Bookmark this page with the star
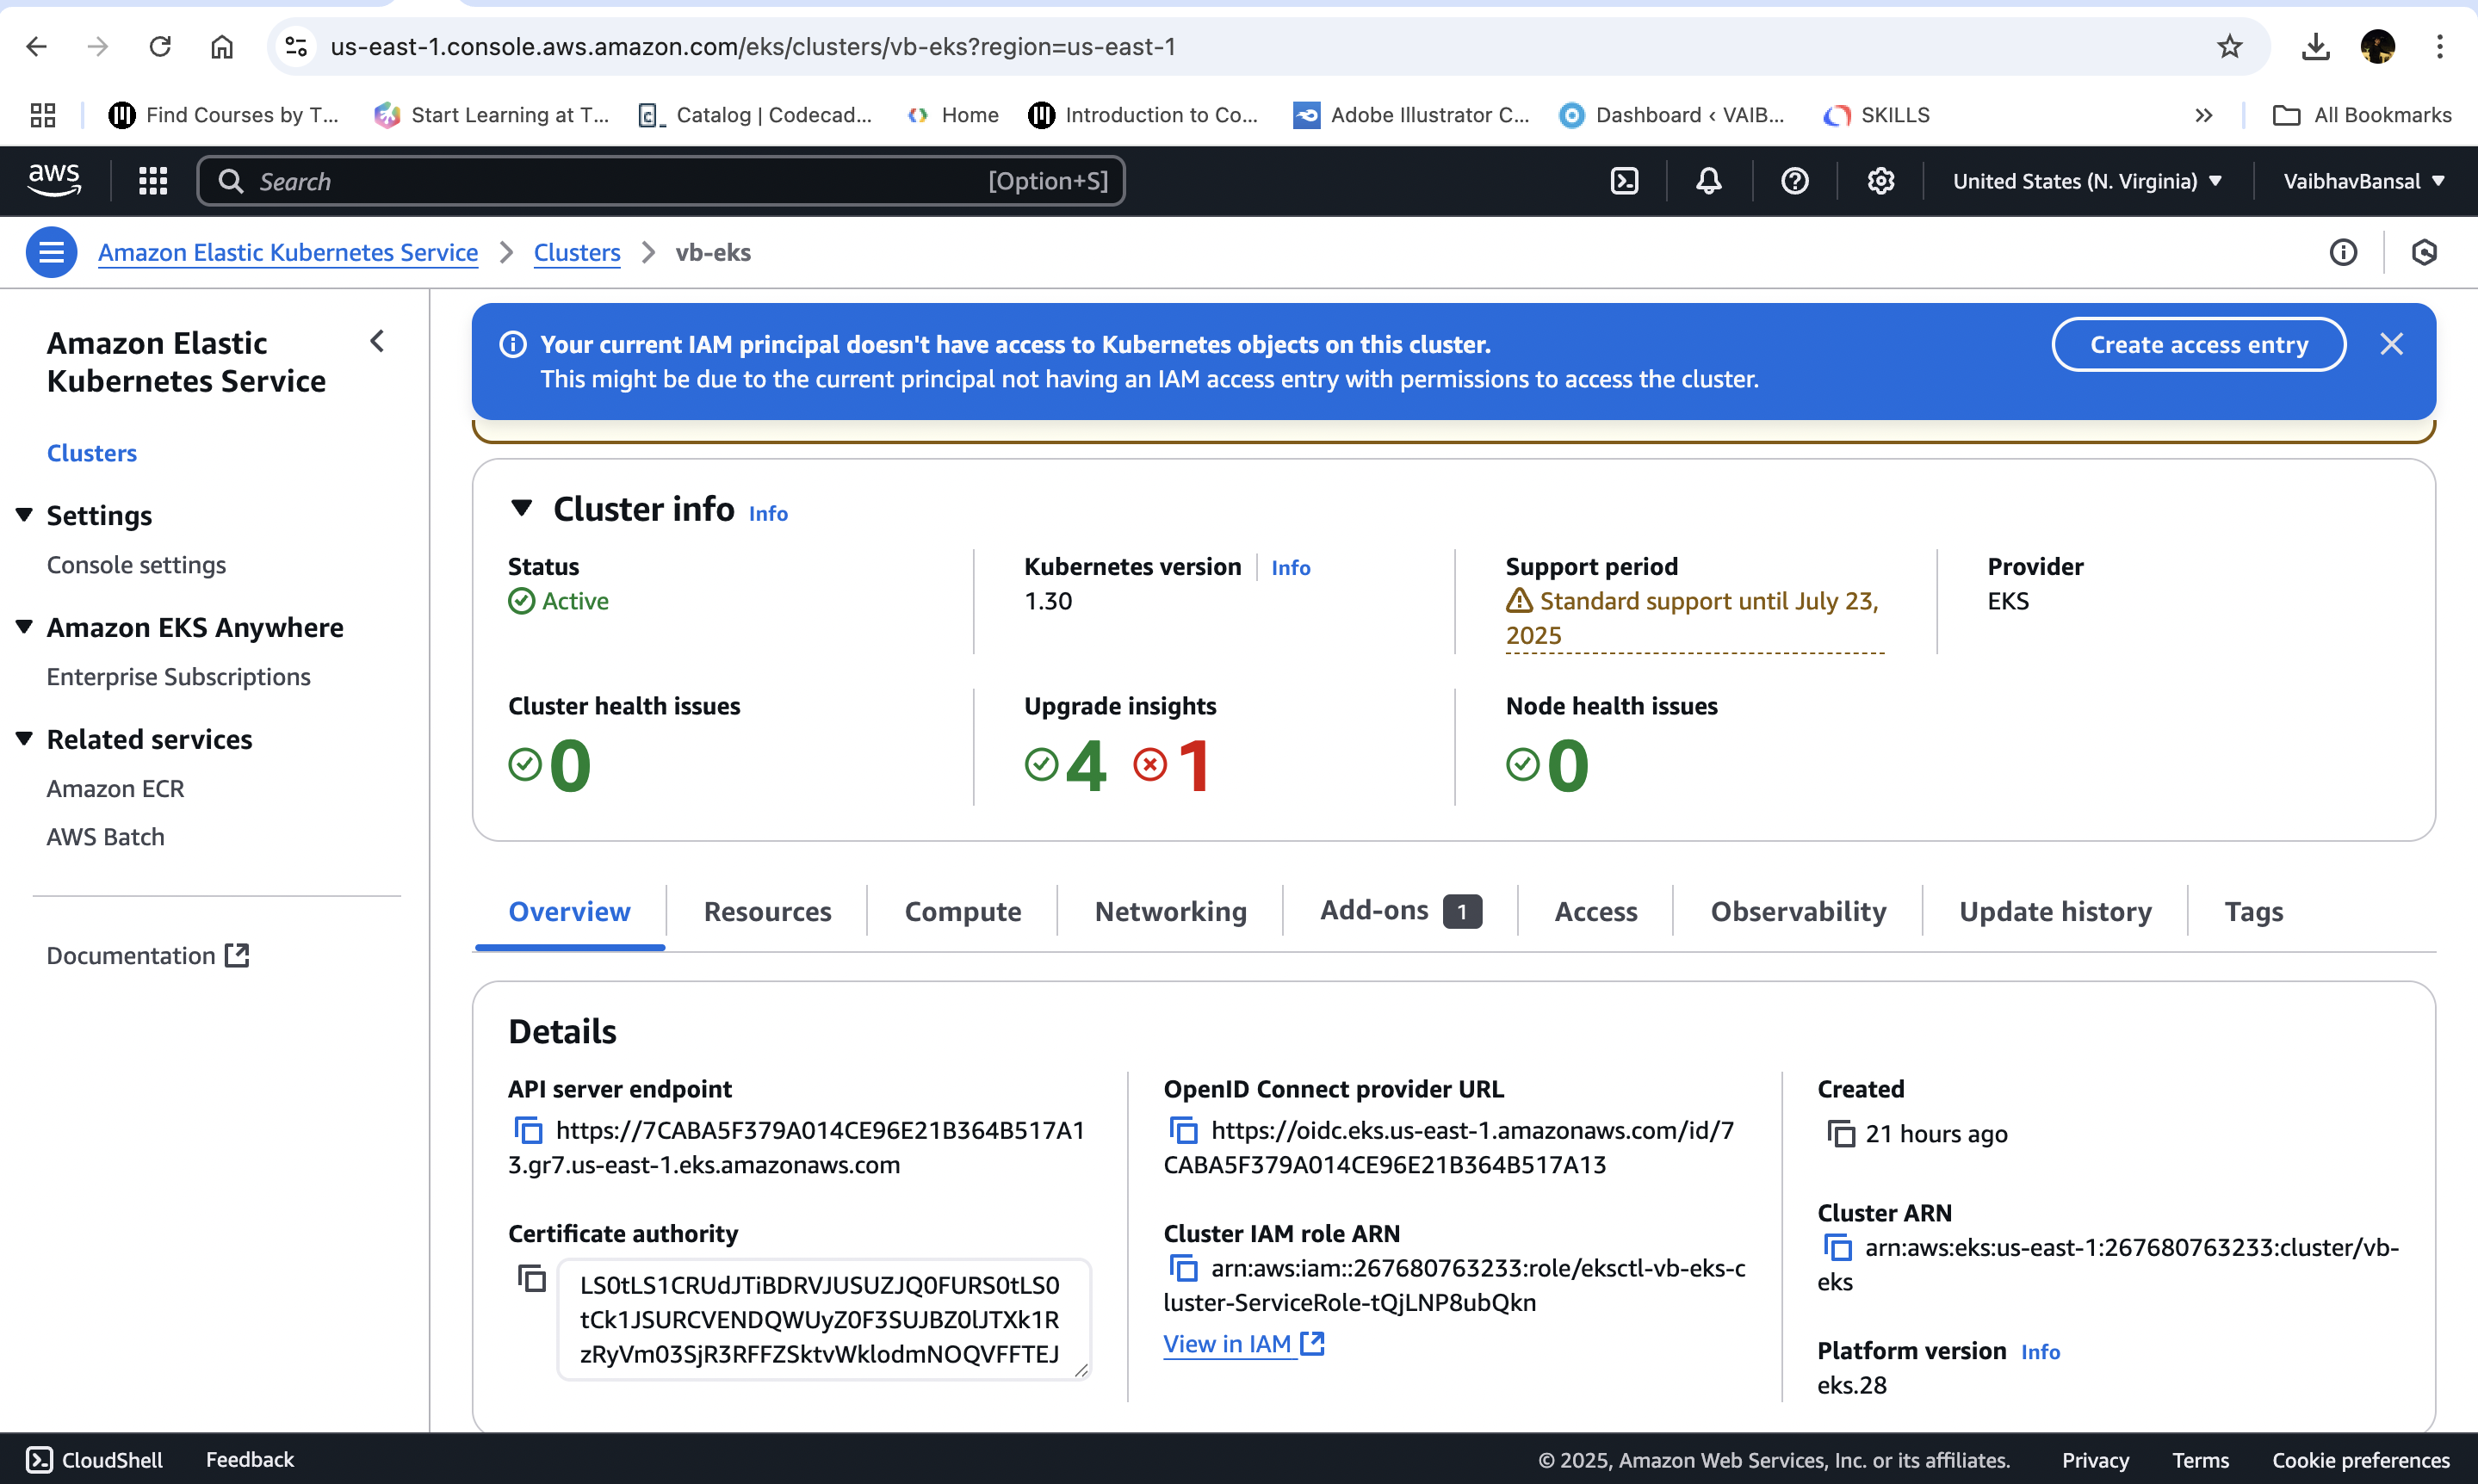The image size is (2478, 1484). pyautogui.click(x=2229, y=46)
